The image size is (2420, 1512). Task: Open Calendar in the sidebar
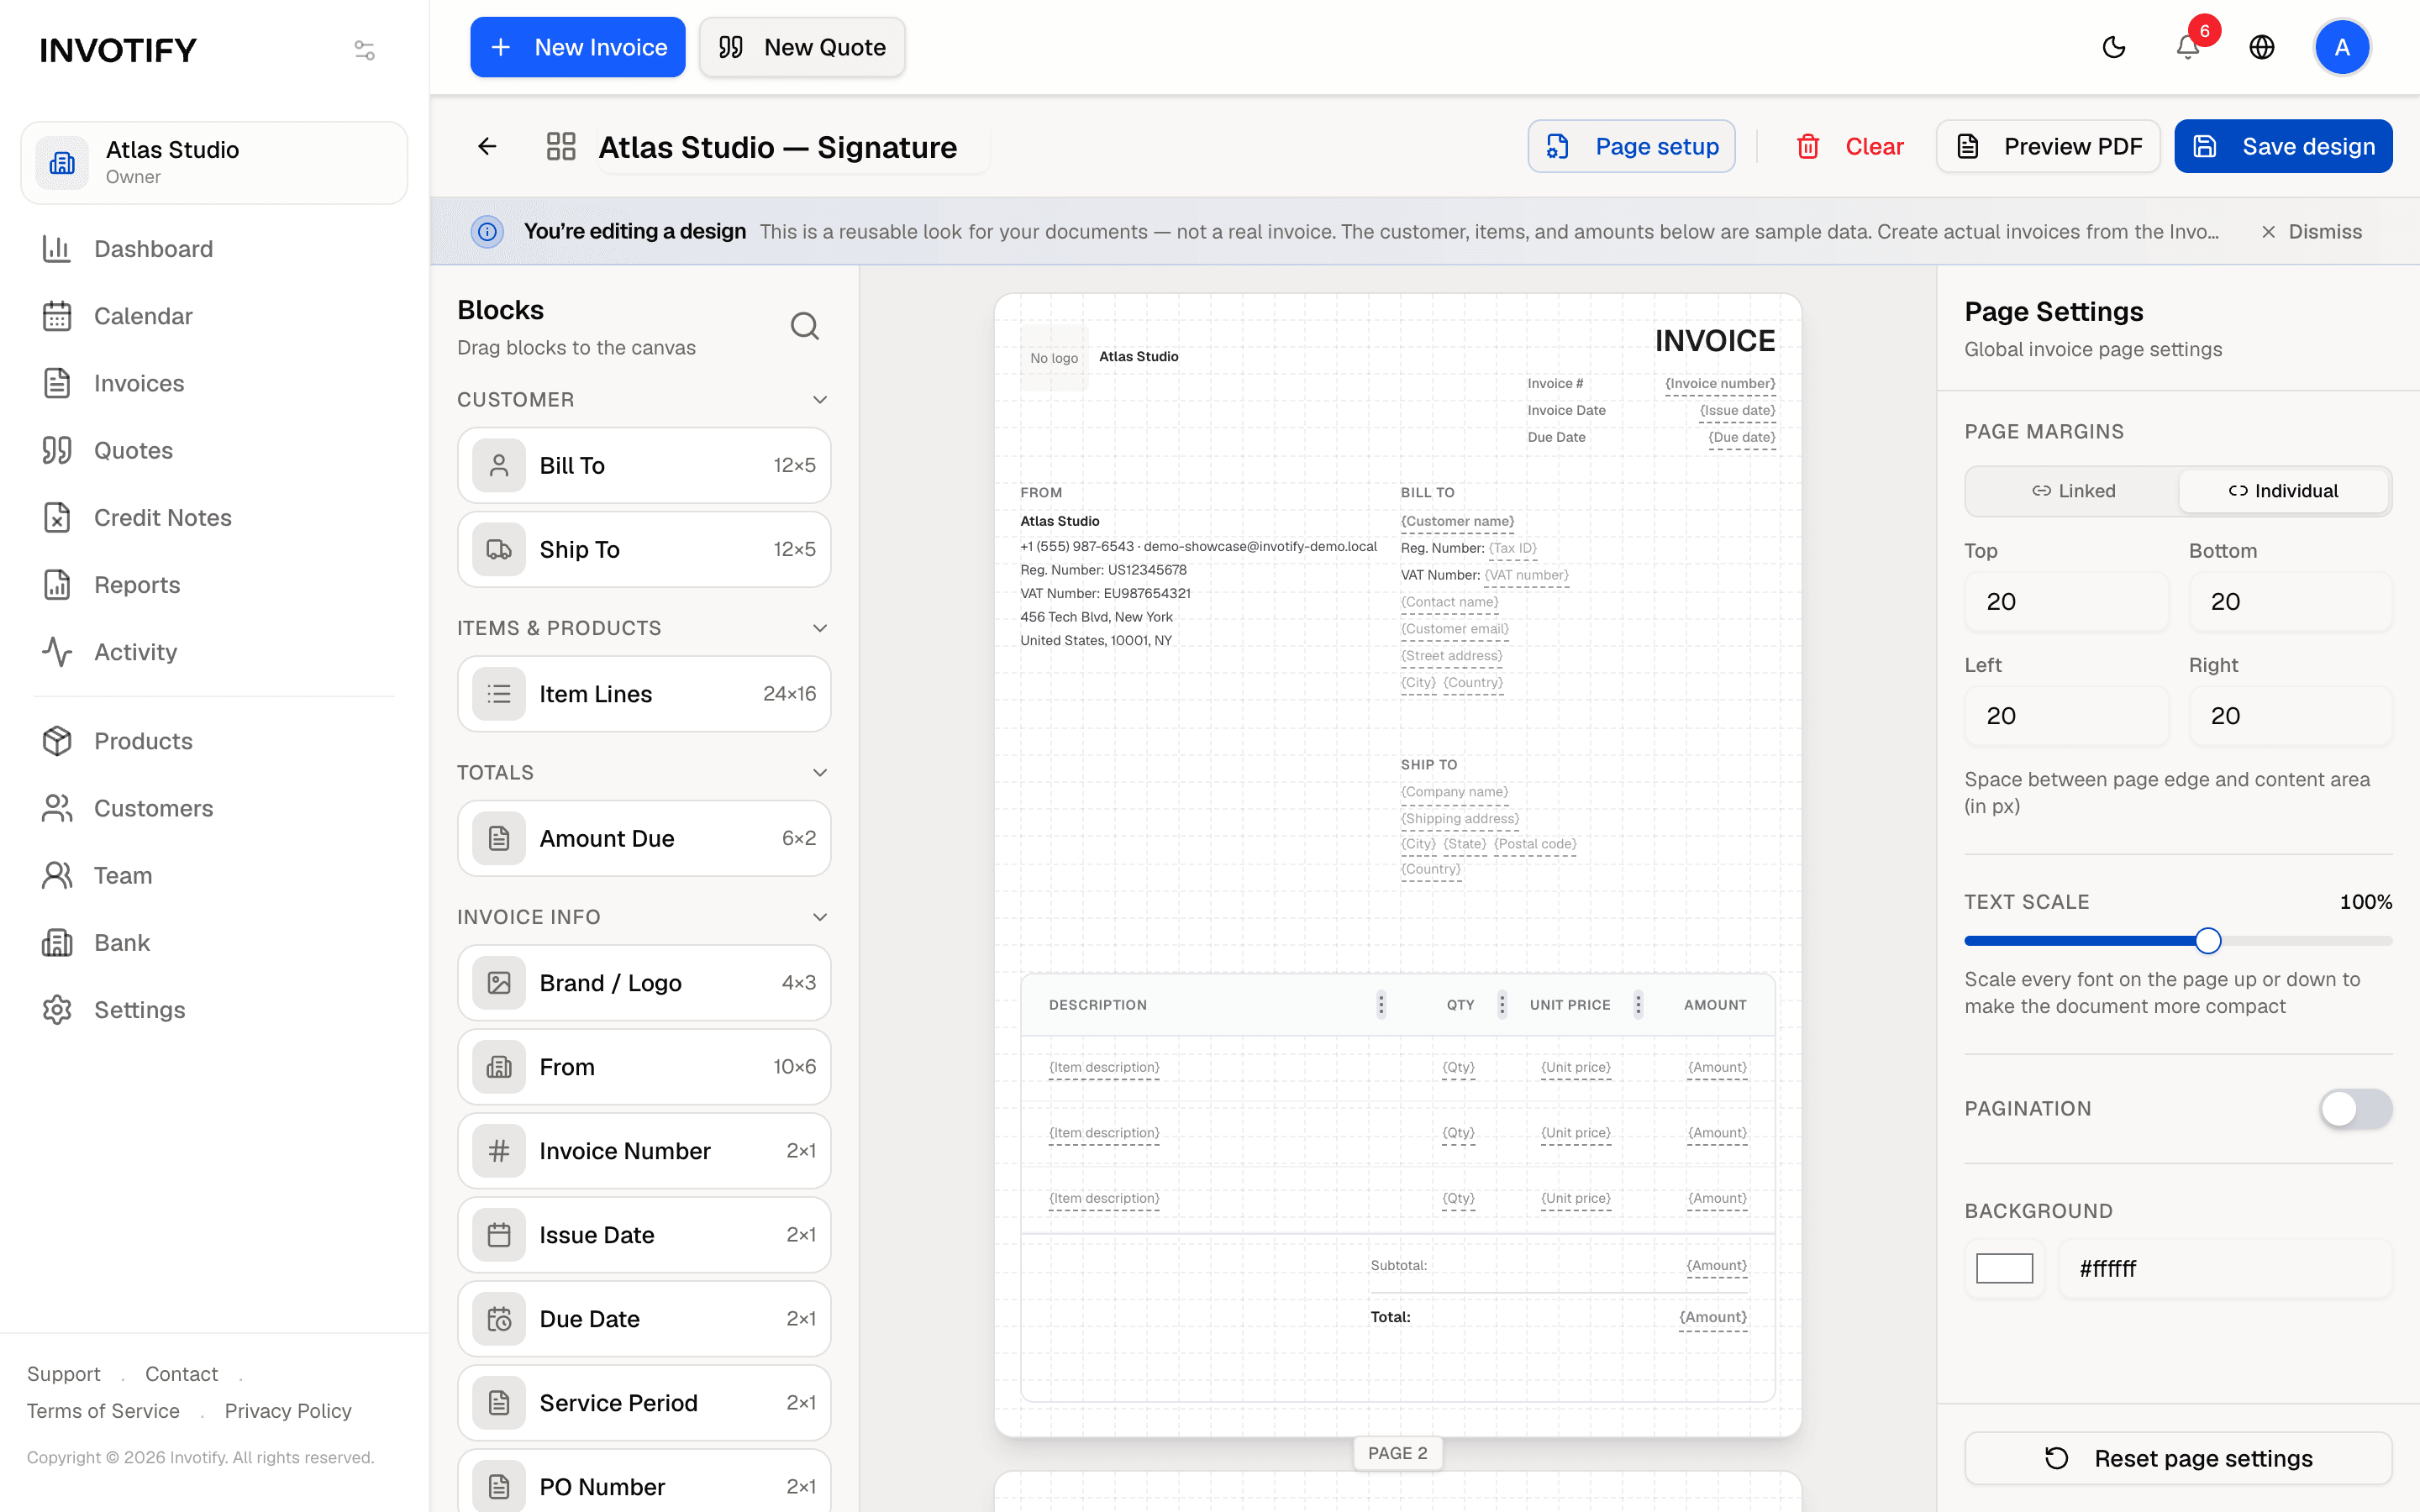point(214,316)
